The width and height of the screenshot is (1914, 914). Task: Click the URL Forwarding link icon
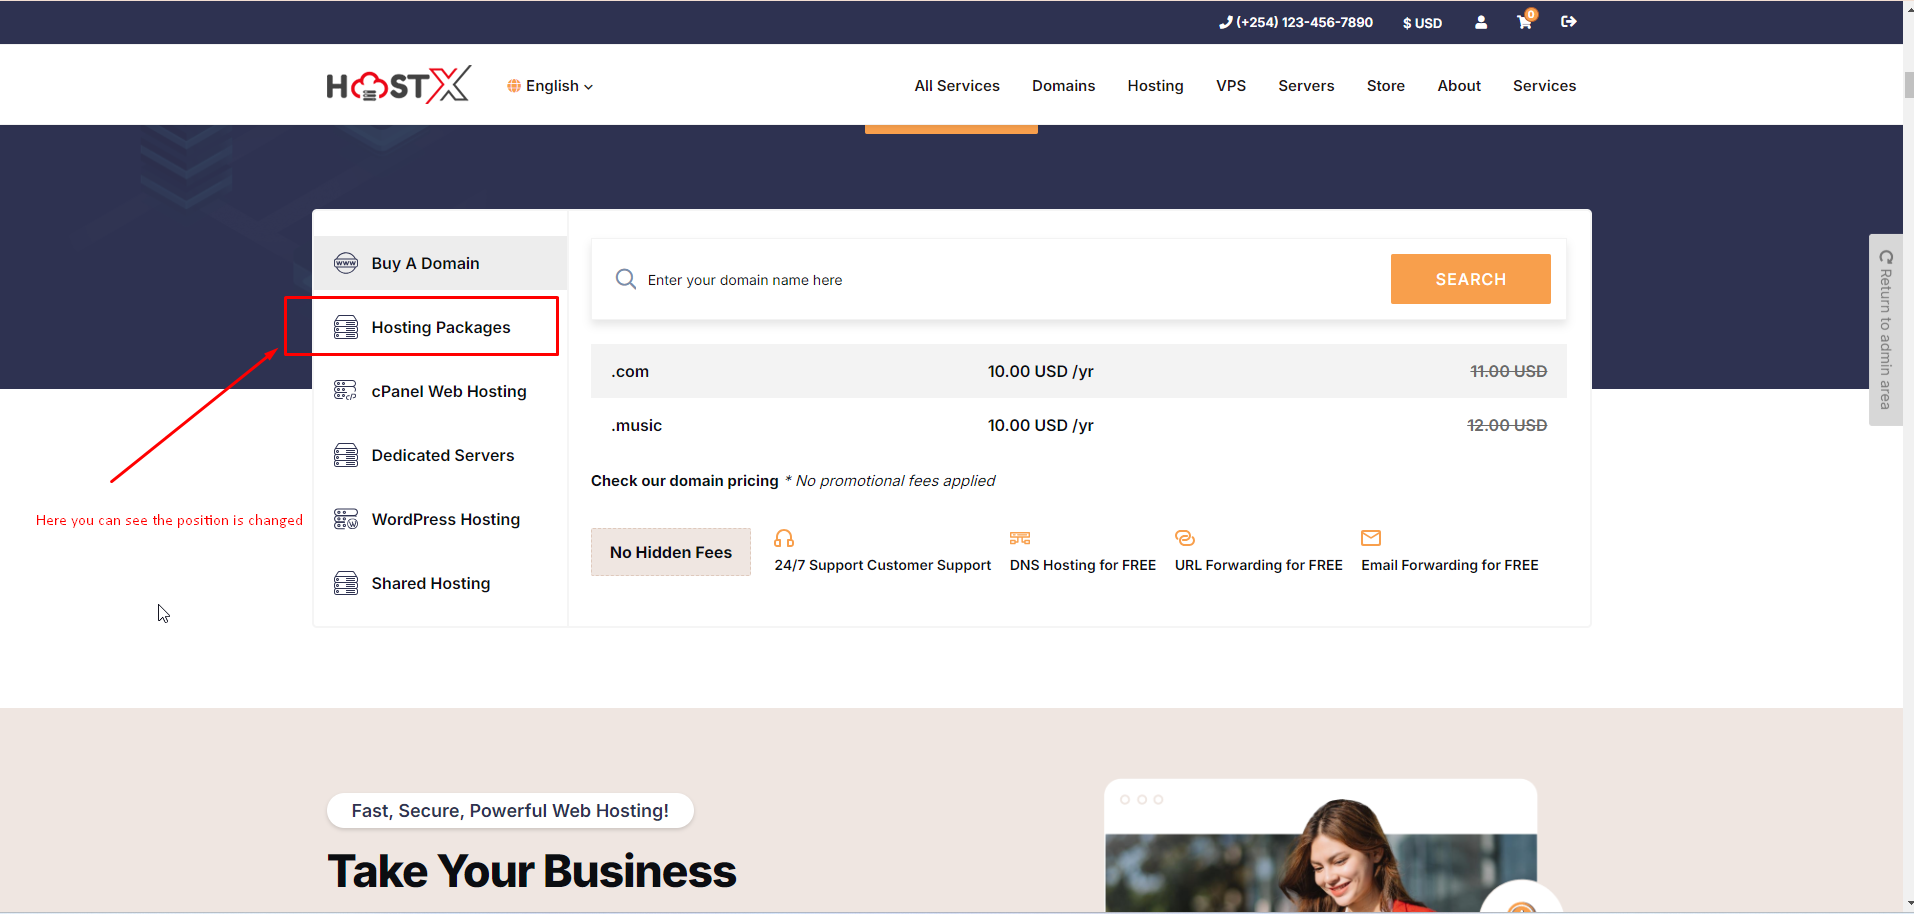coord(1185,539)
